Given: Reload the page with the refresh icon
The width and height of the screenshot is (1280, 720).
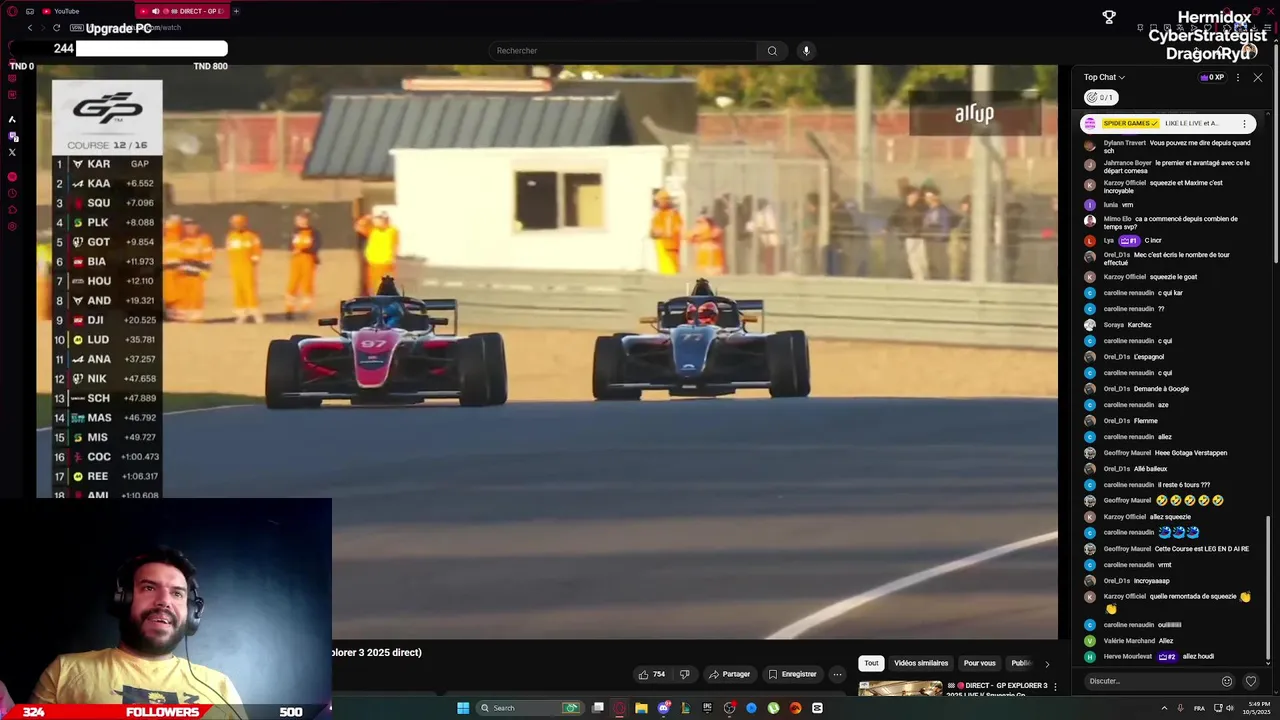Looking at the screenshot, I should [x=56, y=28].
